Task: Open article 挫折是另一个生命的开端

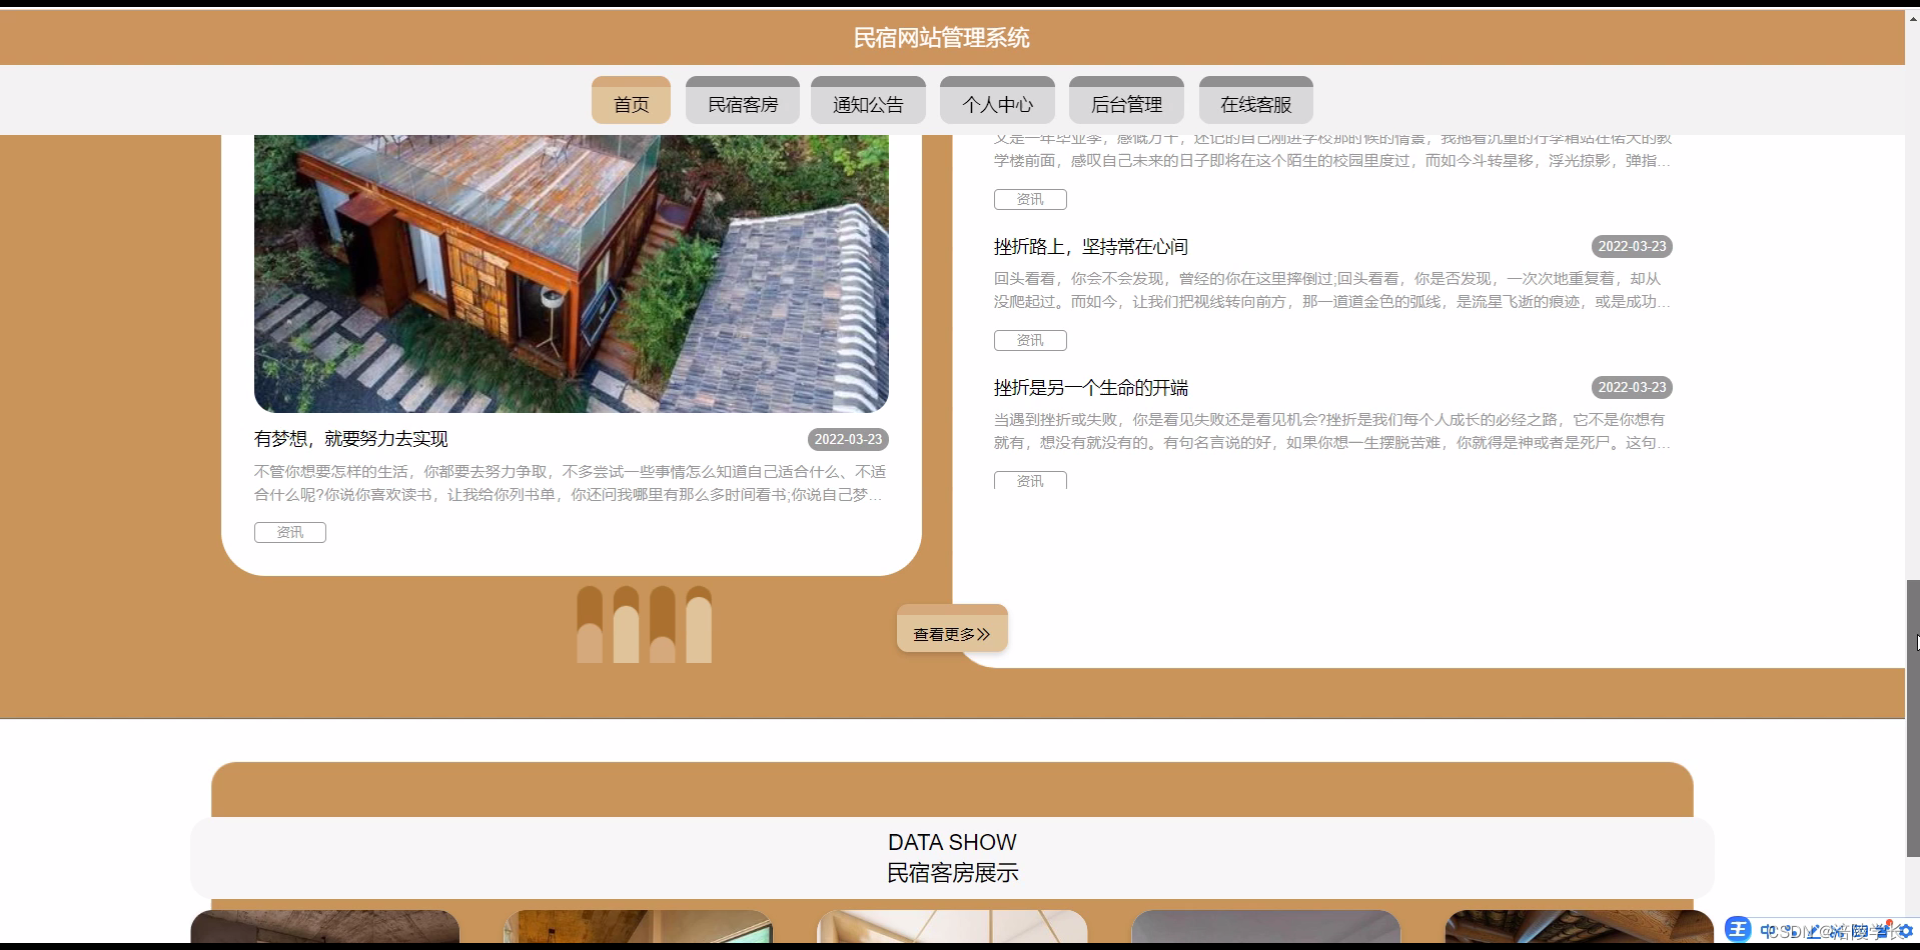Action: click(1089, 387)
